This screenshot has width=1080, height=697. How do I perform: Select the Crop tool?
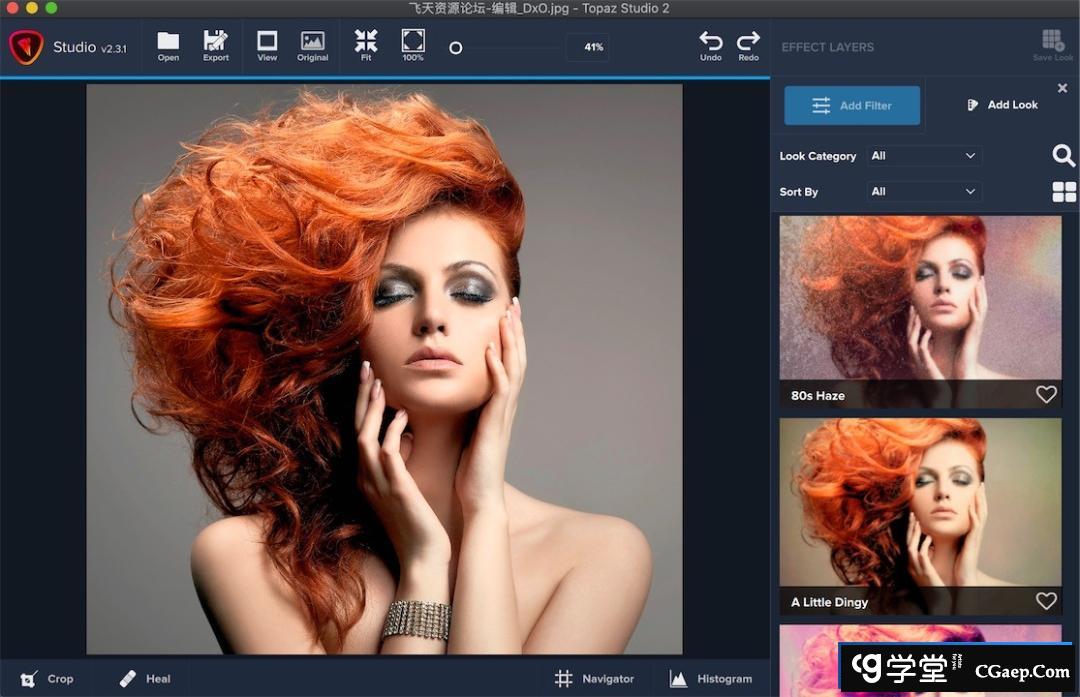(47, 678)
